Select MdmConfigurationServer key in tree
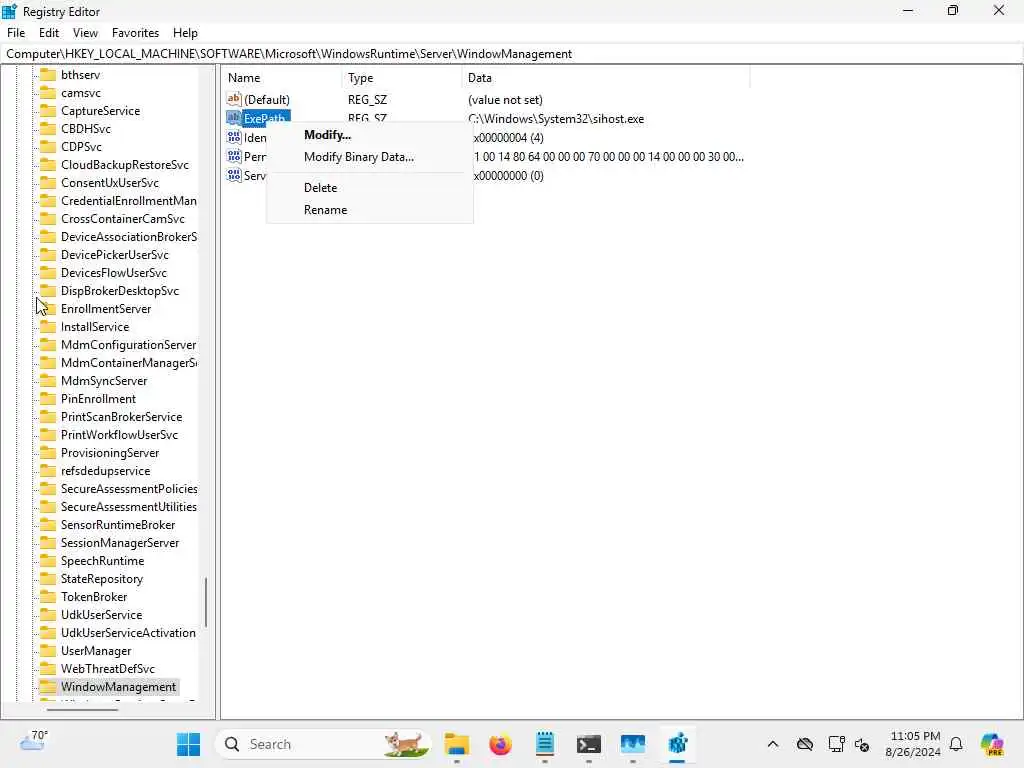1024x768 pixels. click(129, 345)
